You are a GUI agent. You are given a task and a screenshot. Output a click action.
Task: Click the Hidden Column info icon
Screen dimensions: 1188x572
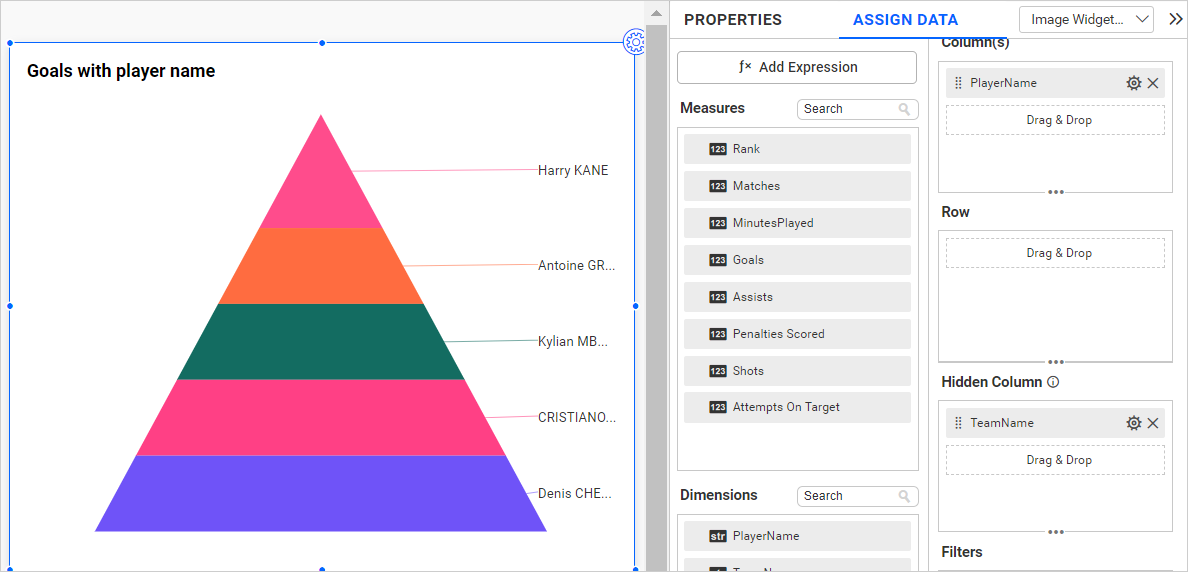(x=1053, y=382)
